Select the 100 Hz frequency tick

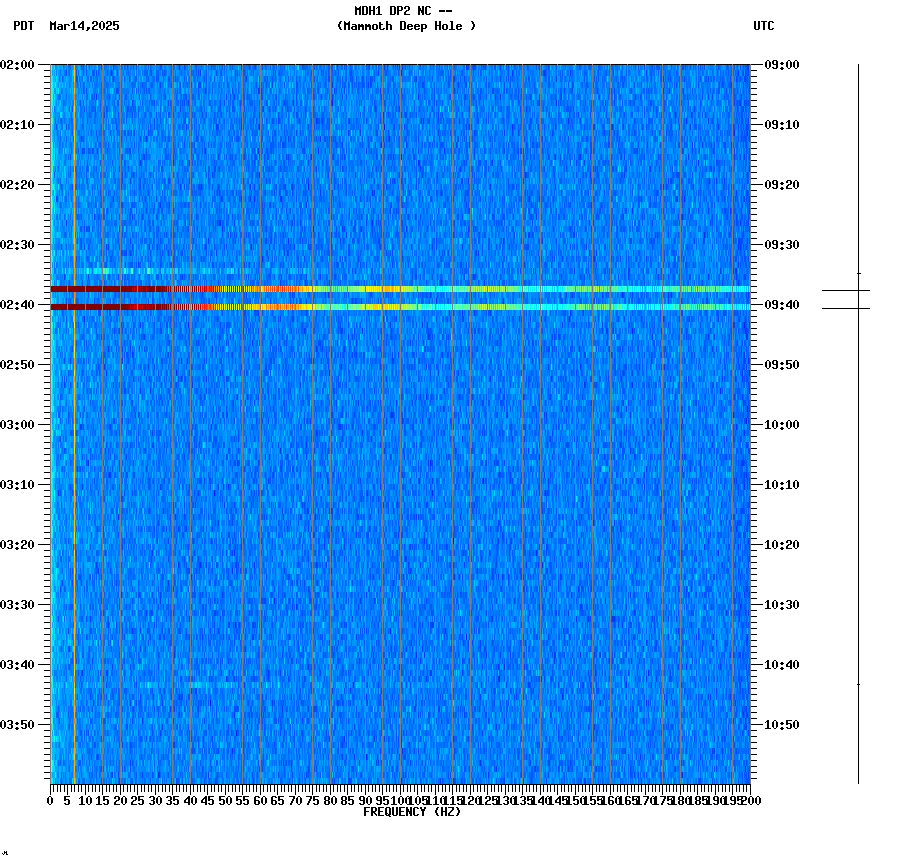click(398, 799)
